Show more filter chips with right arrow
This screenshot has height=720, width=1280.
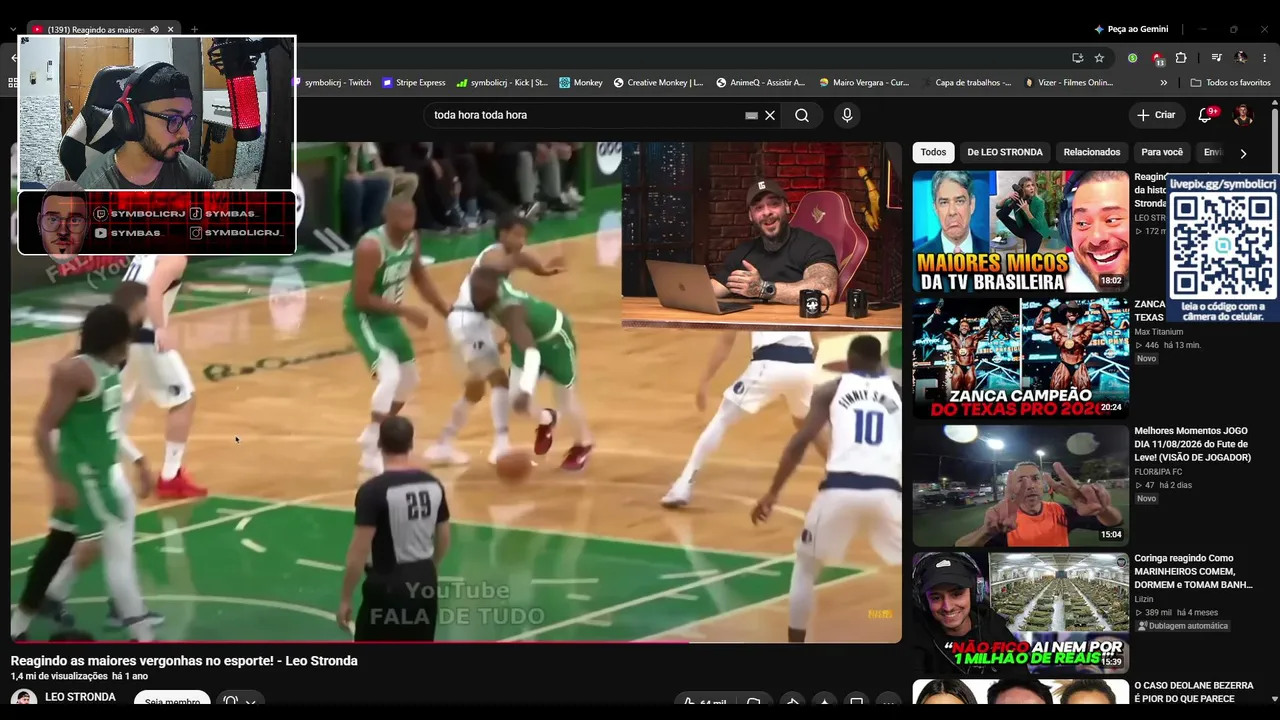click(1243, 154)
